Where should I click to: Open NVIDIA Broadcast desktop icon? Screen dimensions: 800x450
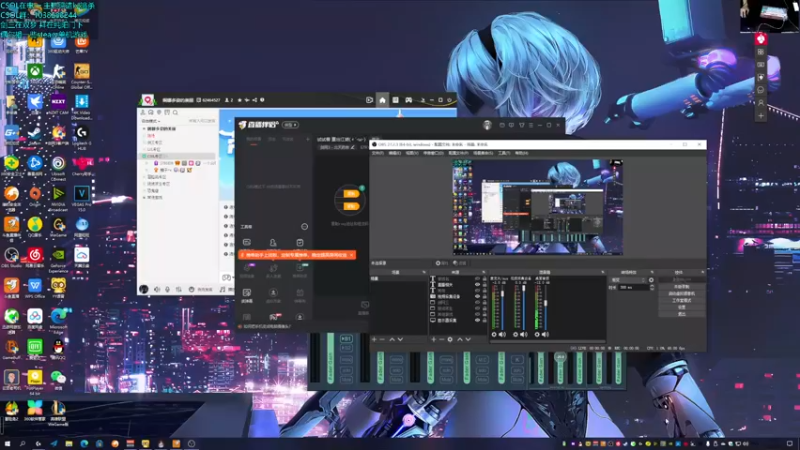click(x=58, y=198)
